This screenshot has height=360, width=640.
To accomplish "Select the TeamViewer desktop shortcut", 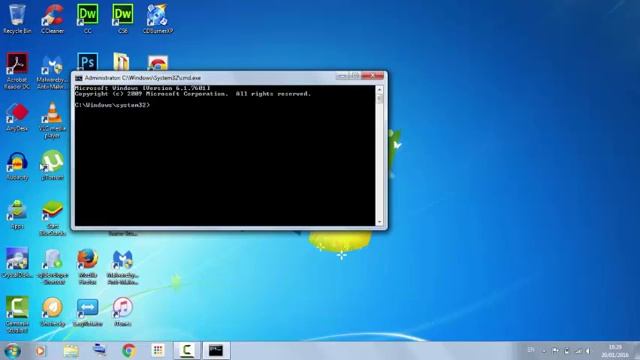I will click(x=87, y=312).
